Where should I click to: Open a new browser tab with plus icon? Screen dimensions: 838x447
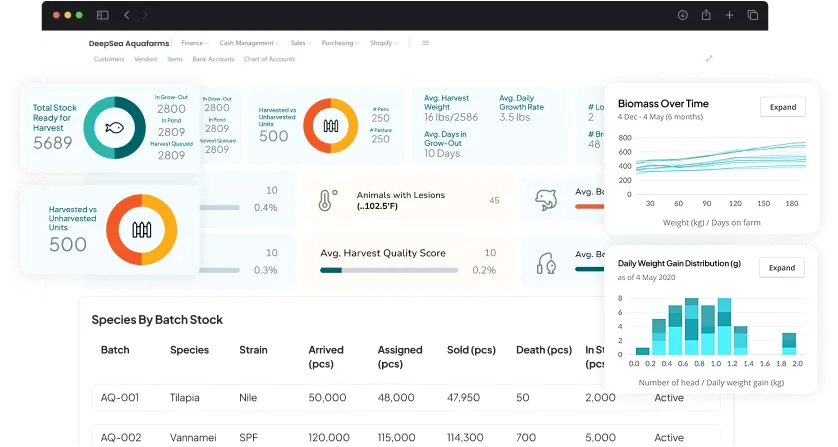729,15
